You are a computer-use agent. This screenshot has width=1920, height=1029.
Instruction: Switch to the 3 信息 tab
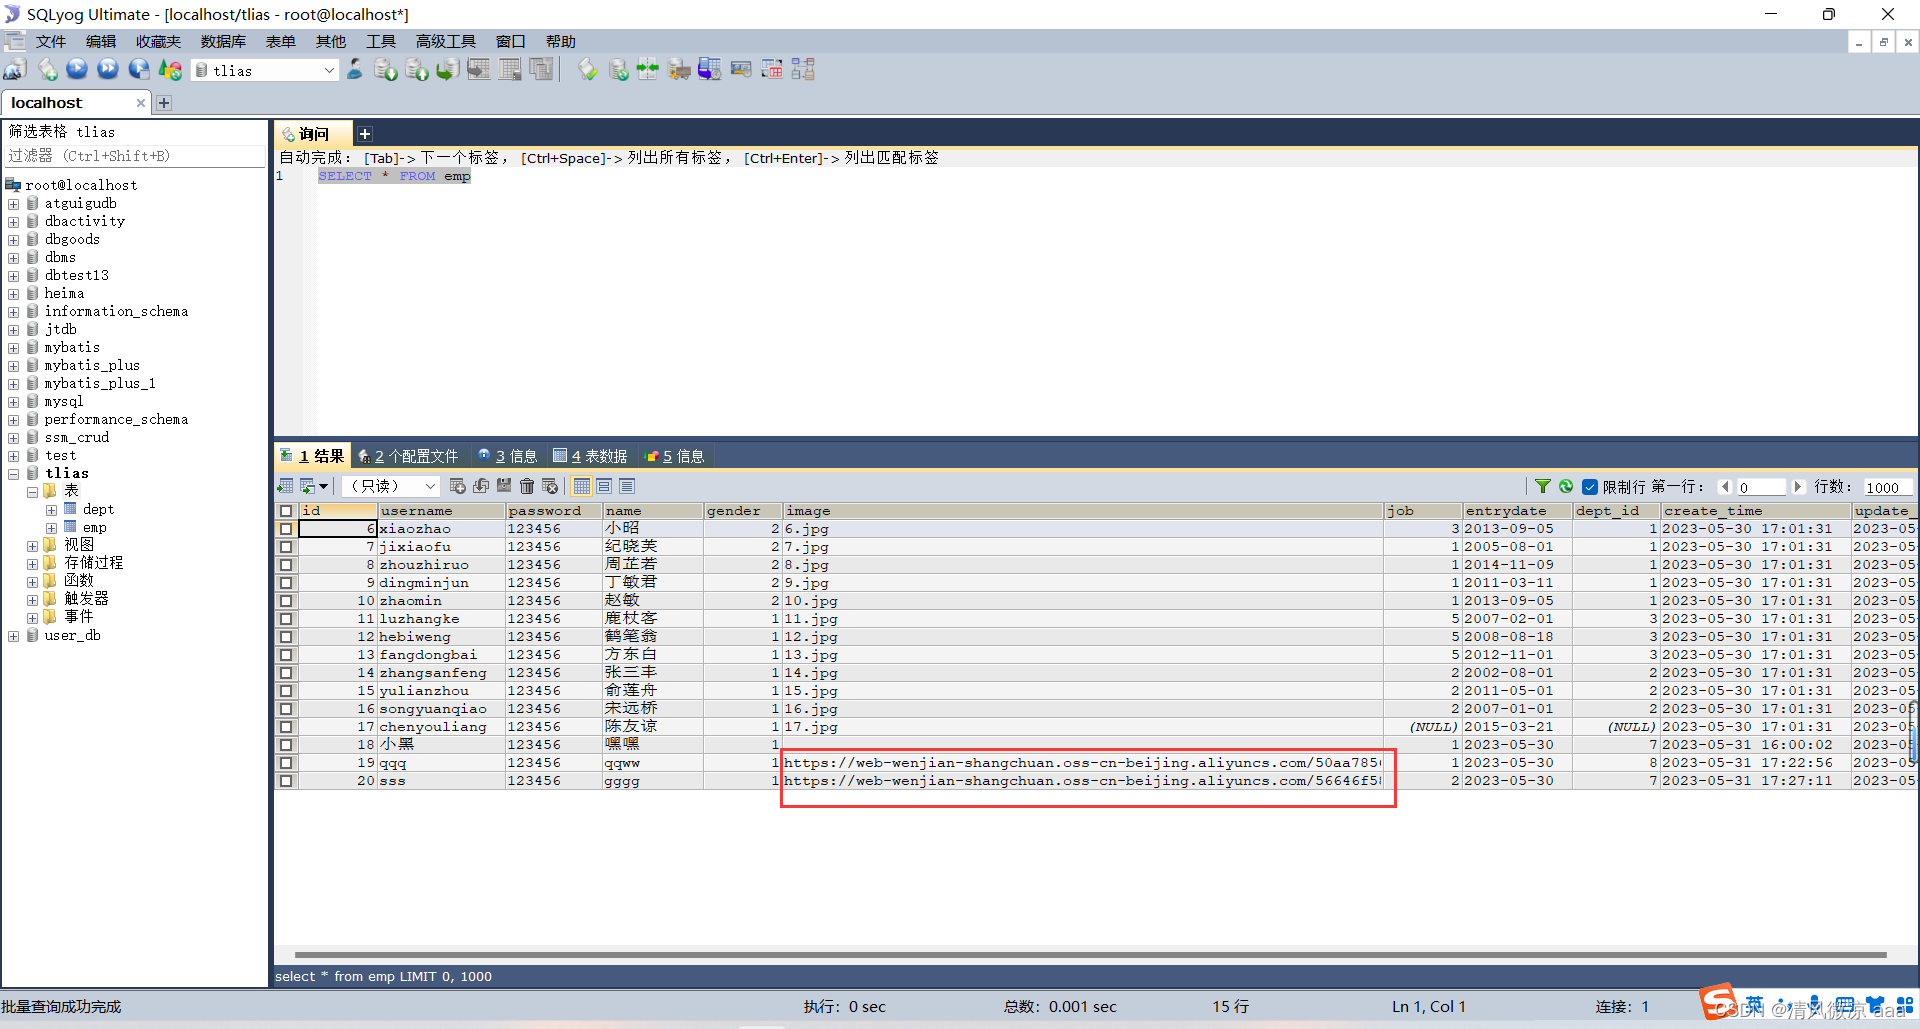508,457
